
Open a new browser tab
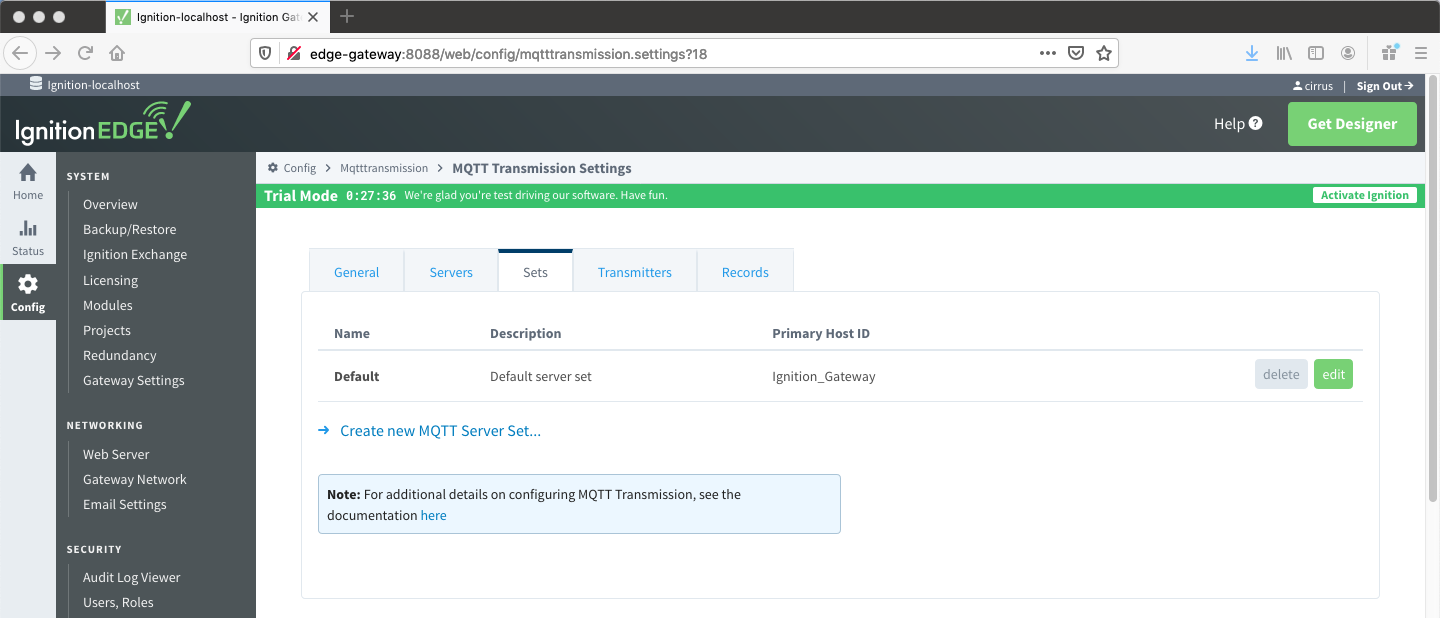347,16
